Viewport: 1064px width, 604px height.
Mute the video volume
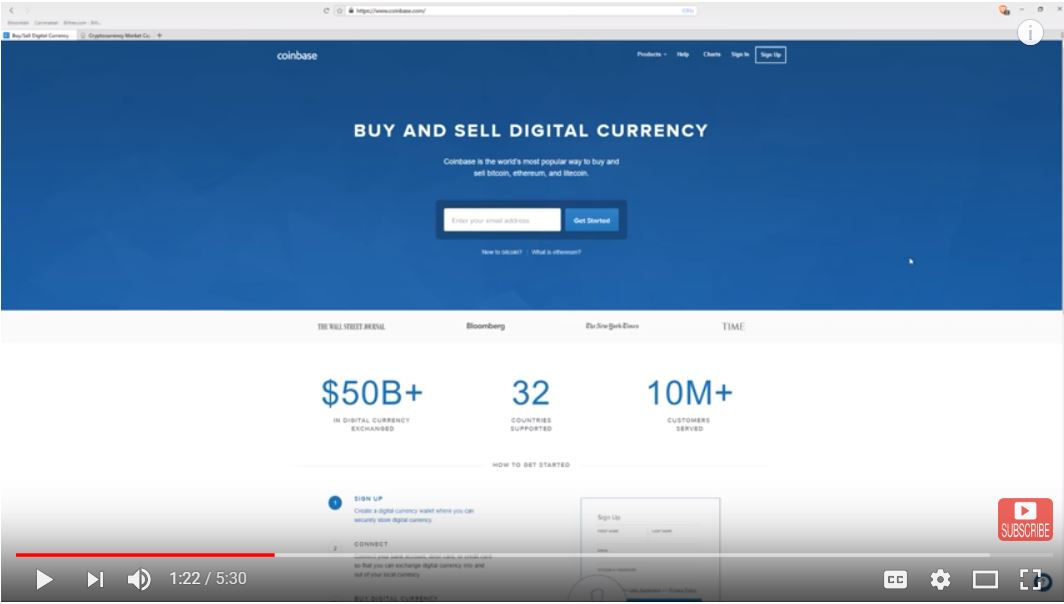(139, 580)
